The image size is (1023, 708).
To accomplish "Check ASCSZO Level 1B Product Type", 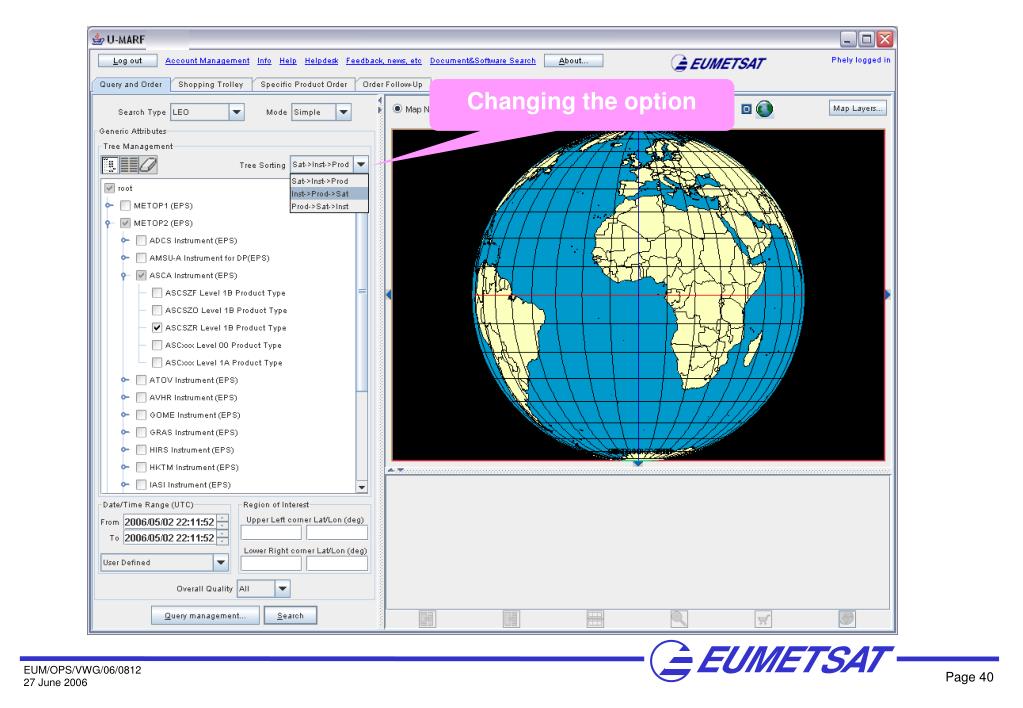I will [x=157, y=310].
